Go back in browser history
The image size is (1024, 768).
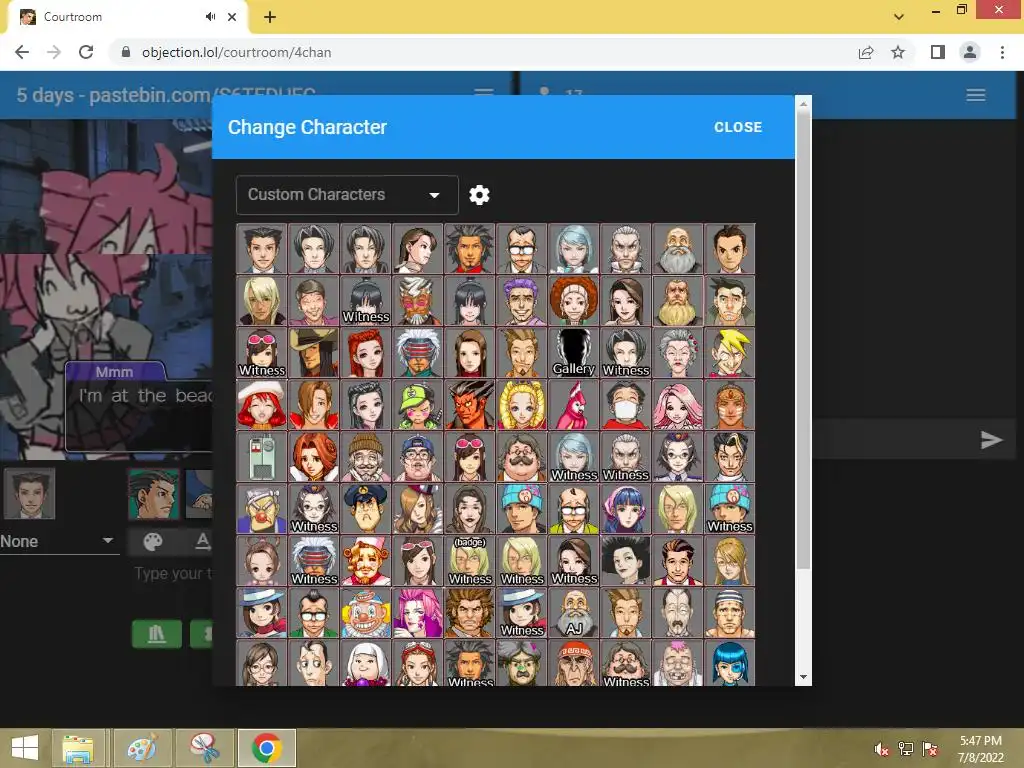click(x=22, y=52)
